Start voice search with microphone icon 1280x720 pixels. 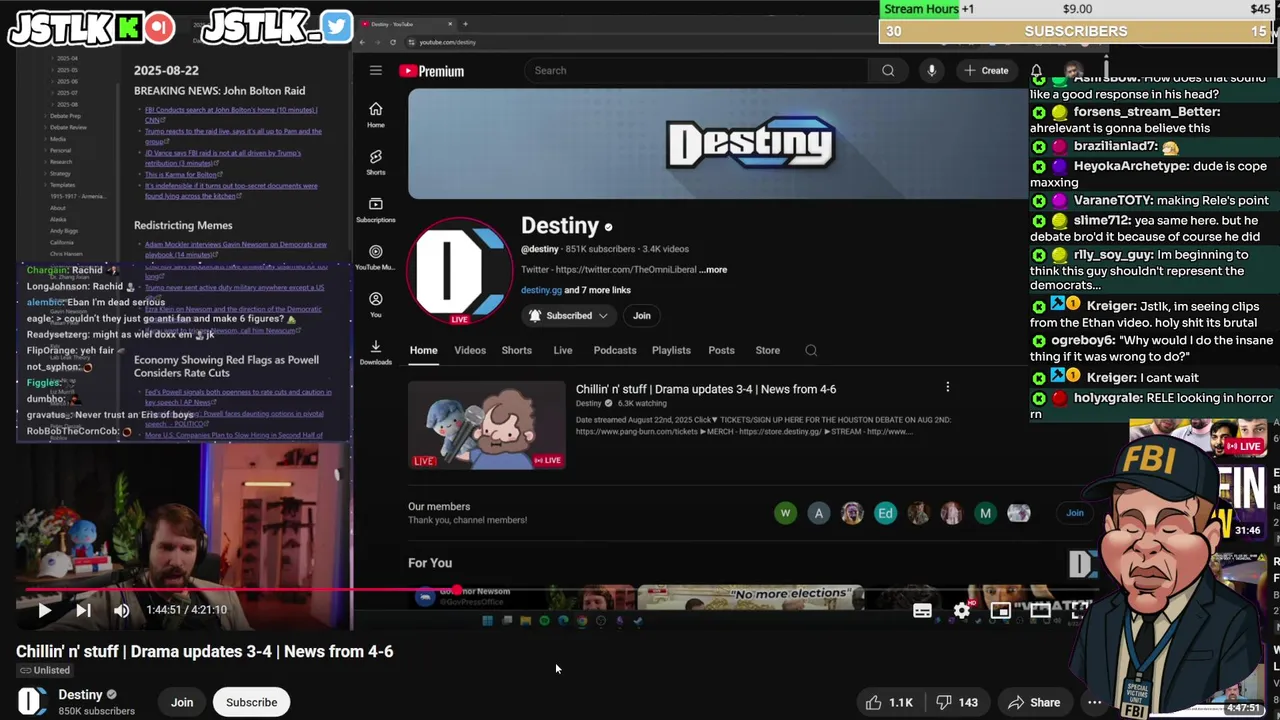click(x=931, y=70)
